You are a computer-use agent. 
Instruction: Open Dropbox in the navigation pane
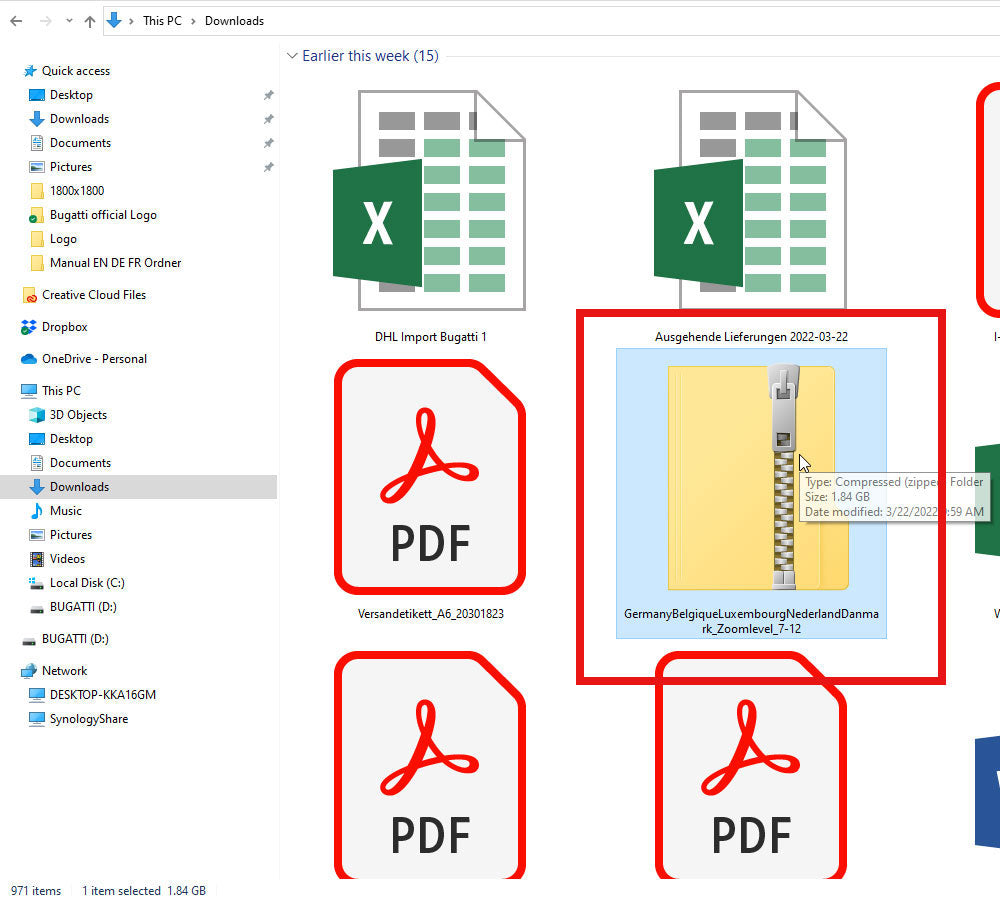[64, 327]
